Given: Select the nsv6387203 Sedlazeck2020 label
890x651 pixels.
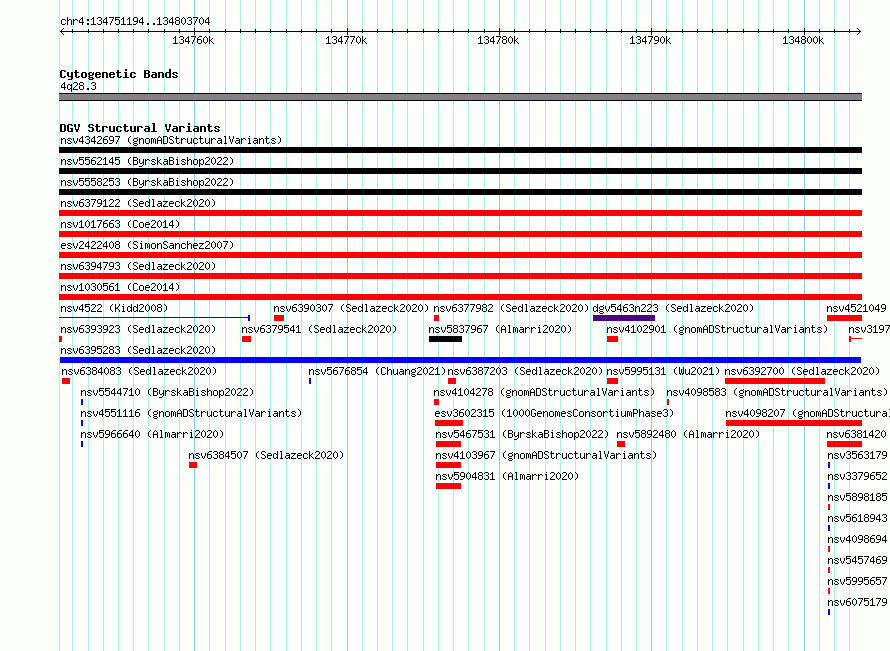Looking at the screenshot, I should [x=525, y=371].
